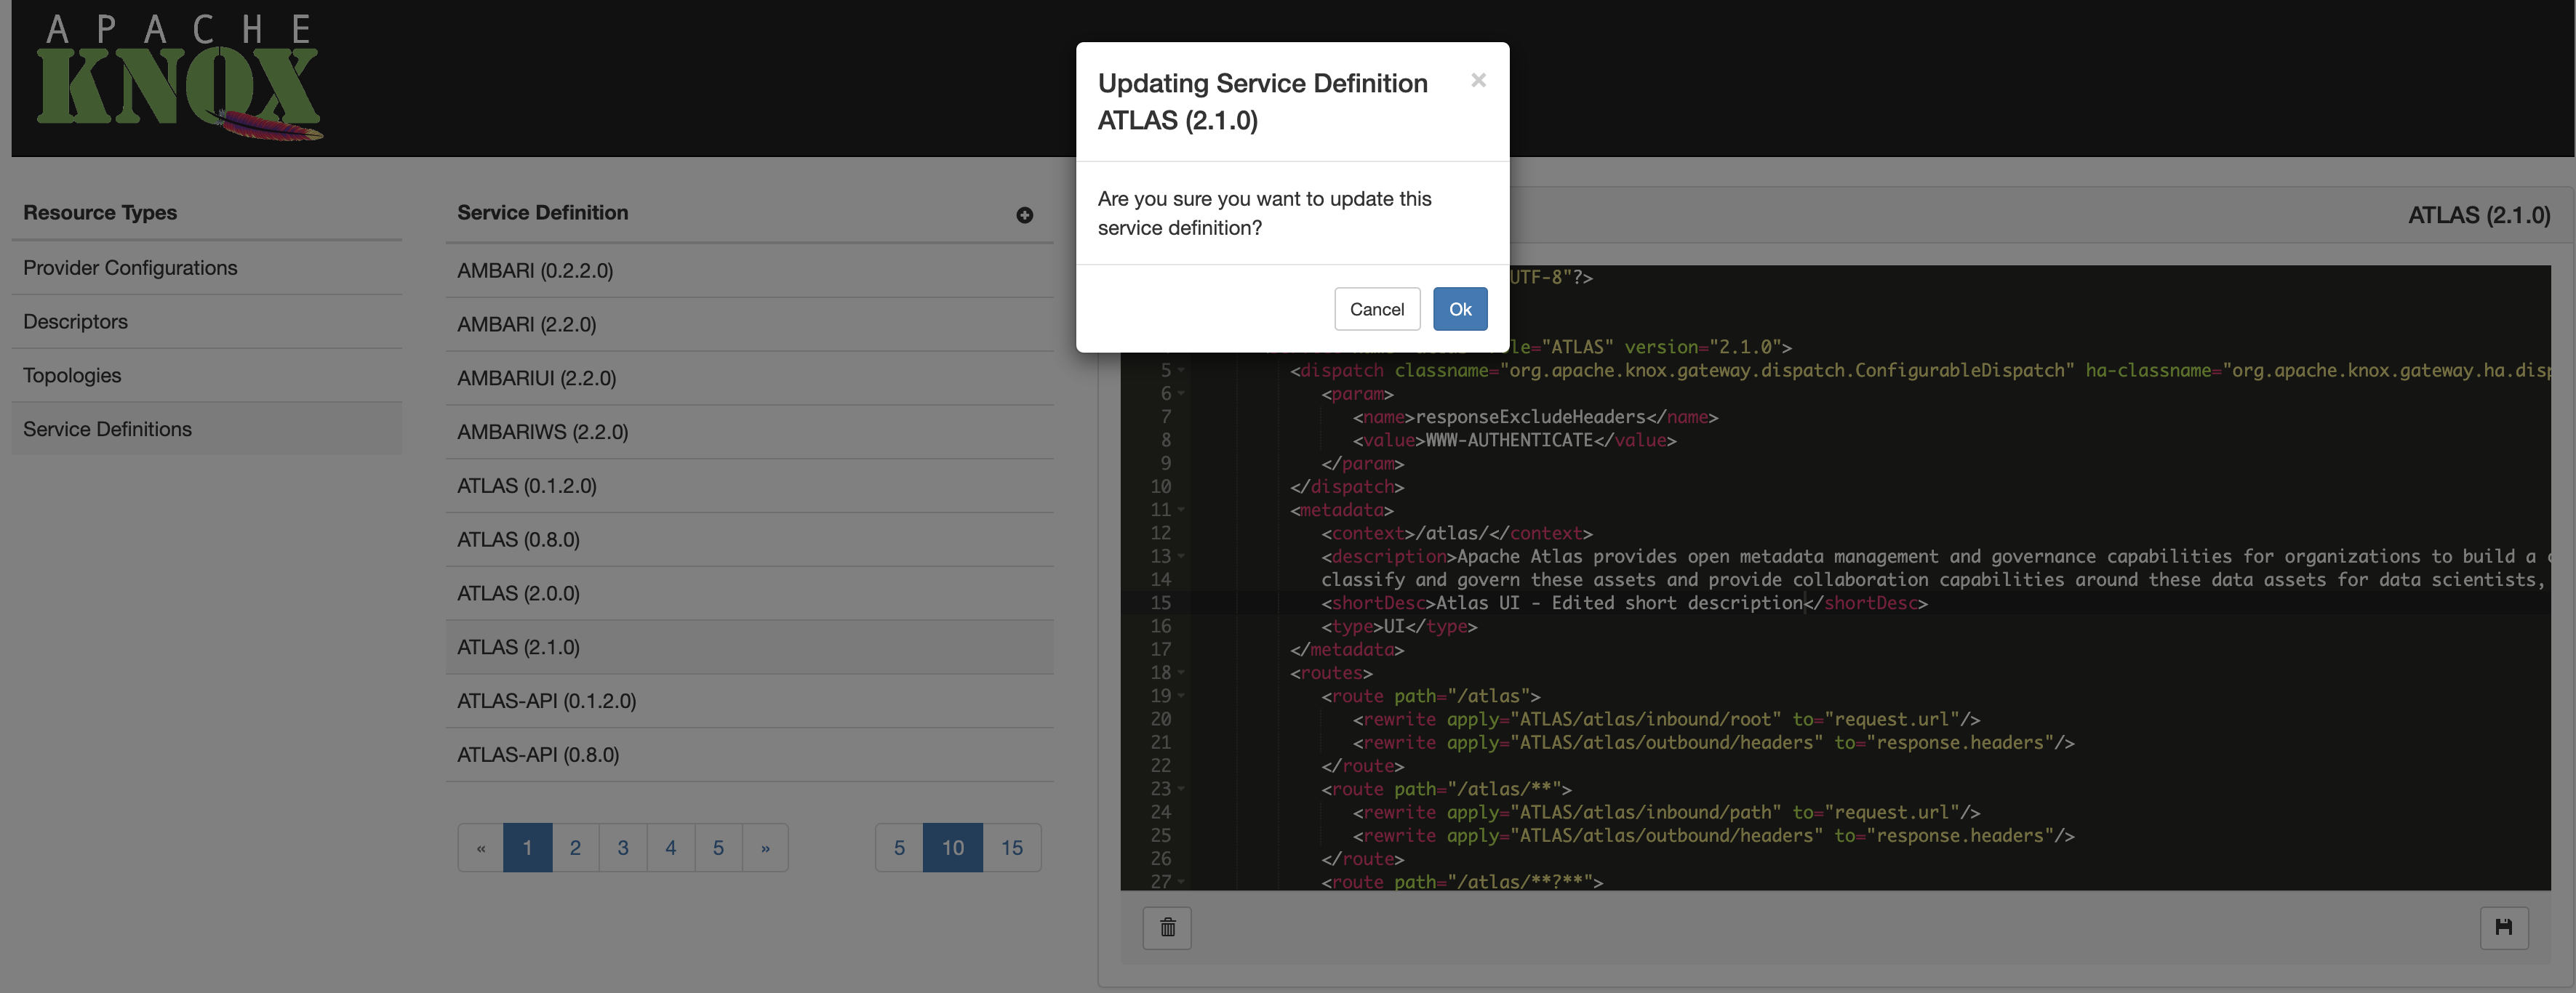
Task: Open Provider Configurations resource type
Action: 130,268
